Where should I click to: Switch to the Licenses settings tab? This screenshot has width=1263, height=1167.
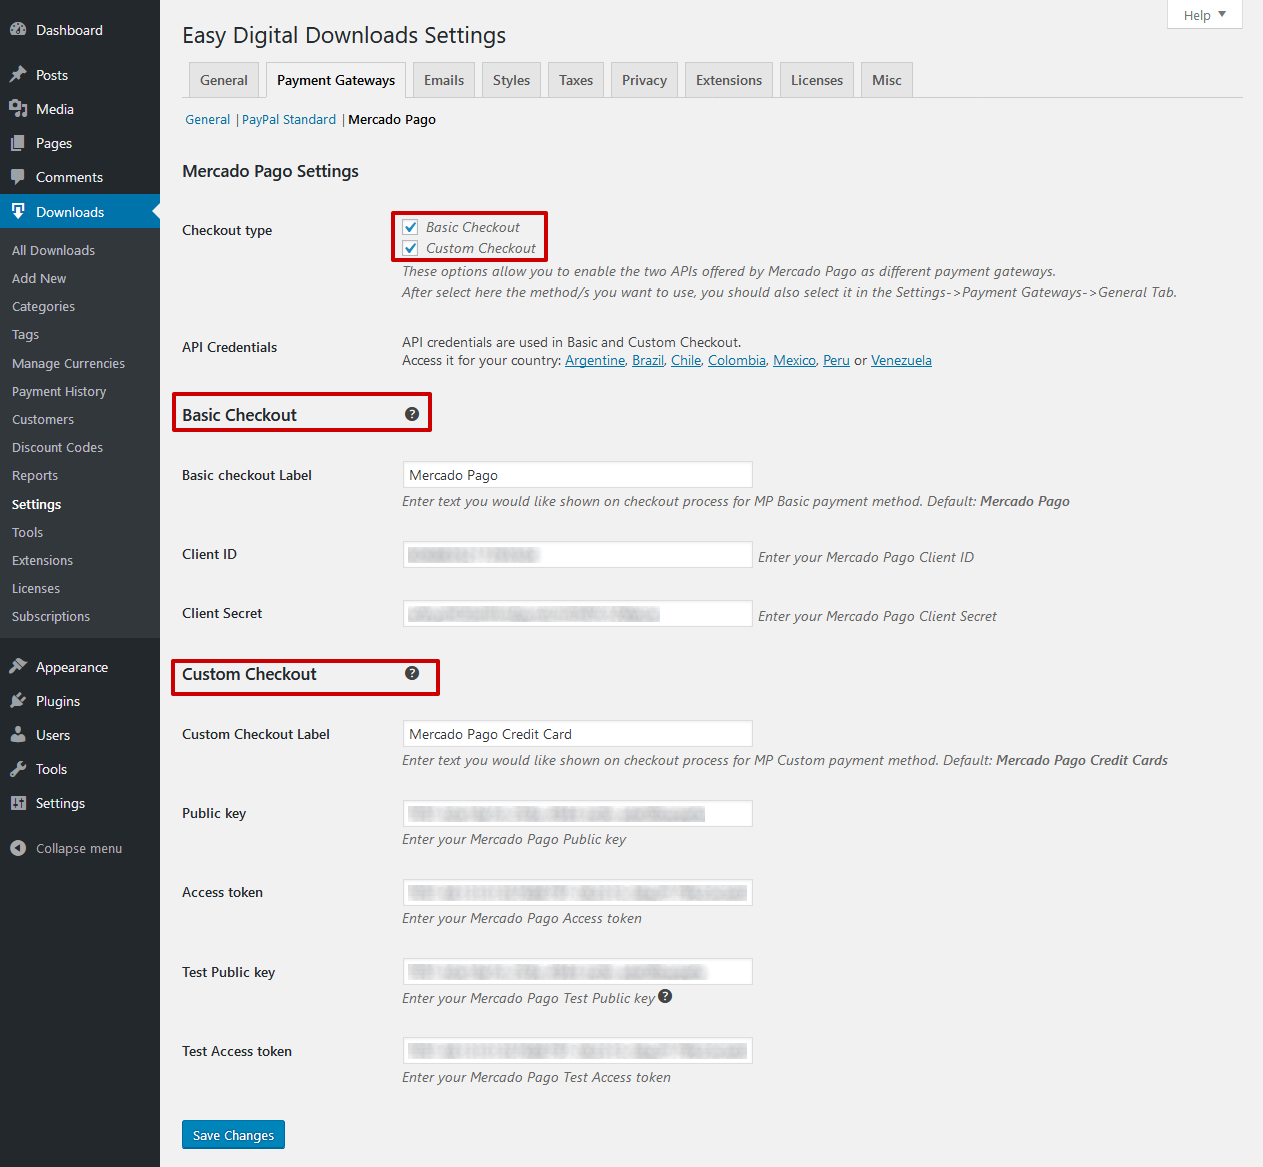point(817,80)
